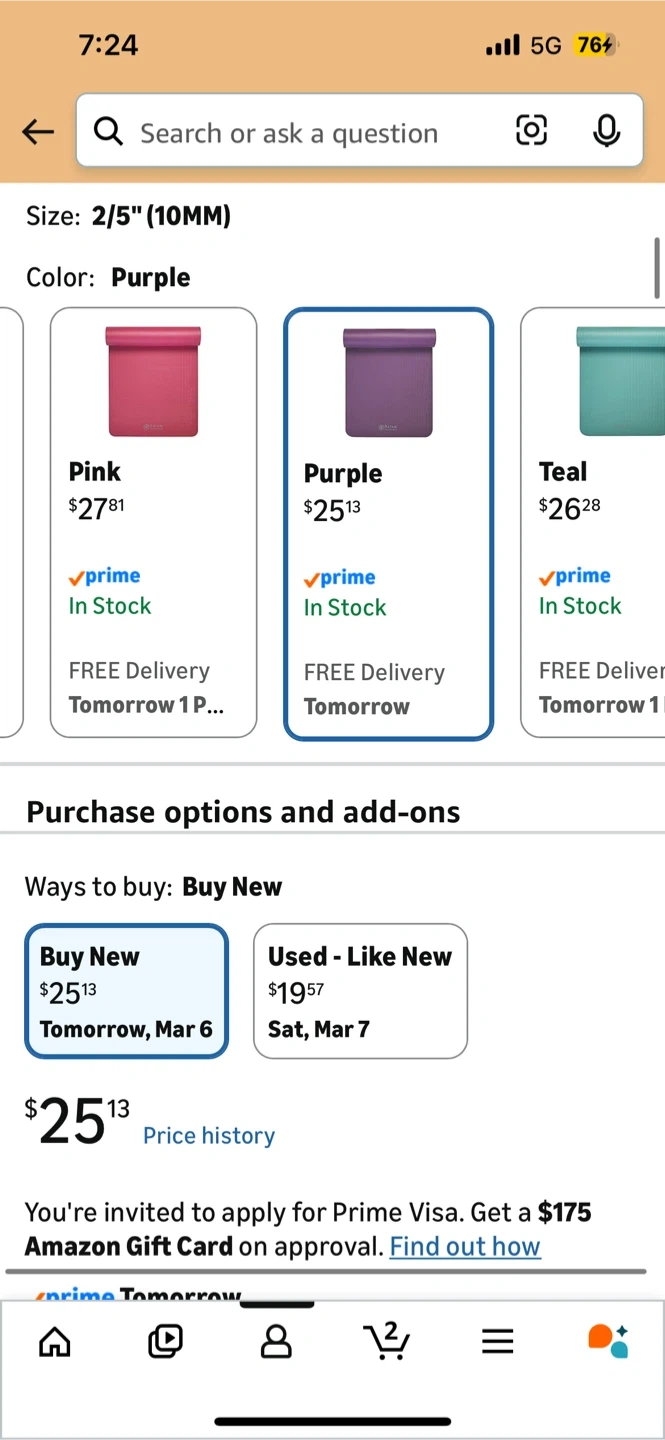
Task: Open the shopping cart icon
Action: point(386,1341)
